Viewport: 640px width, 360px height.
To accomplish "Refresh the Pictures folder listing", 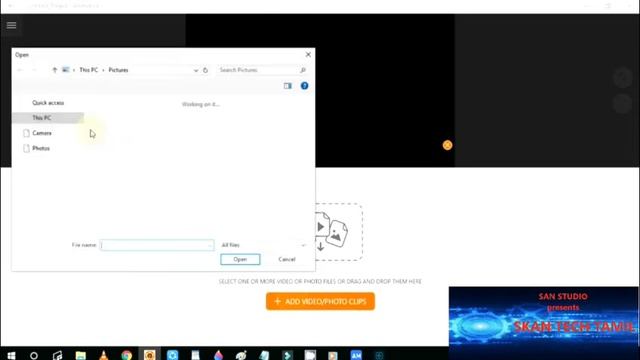I will point(205,70).
